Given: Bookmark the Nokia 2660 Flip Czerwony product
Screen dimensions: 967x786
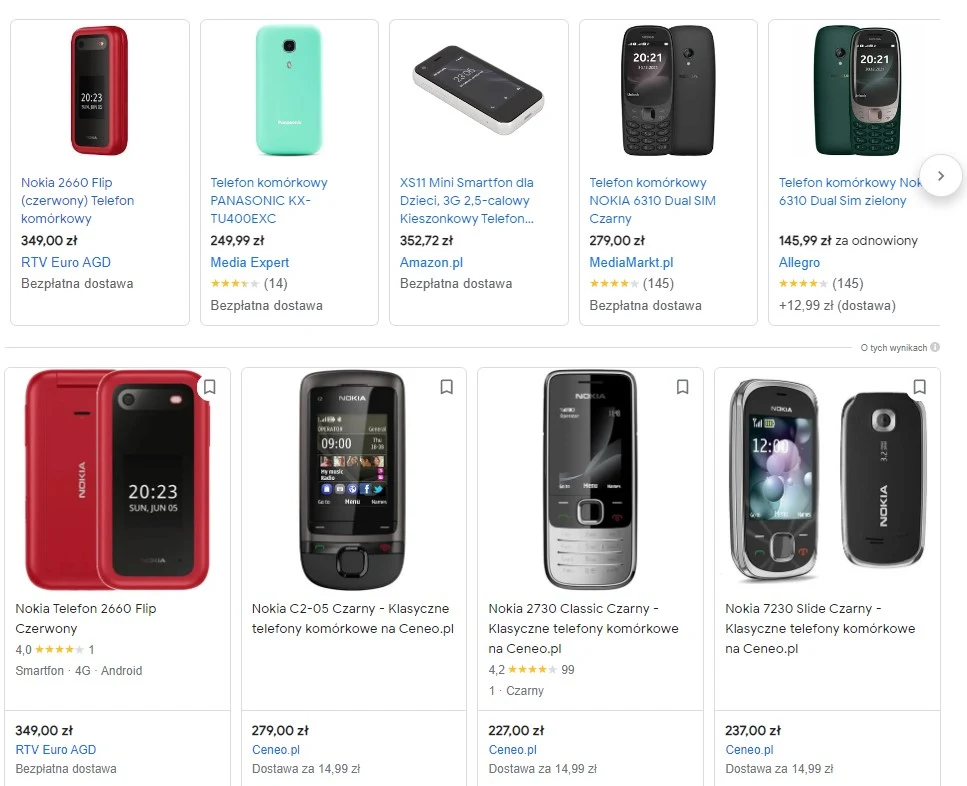Looking at the screenshot, I should tap(210, 387).
